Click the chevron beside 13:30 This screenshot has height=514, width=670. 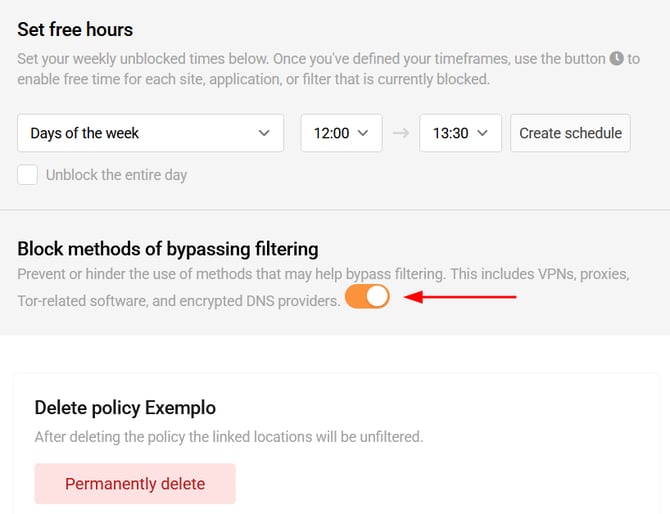(483, 133)
